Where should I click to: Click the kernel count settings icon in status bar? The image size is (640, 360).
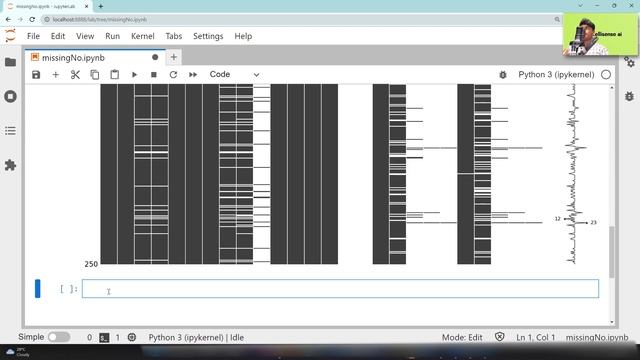coord(132,338)
